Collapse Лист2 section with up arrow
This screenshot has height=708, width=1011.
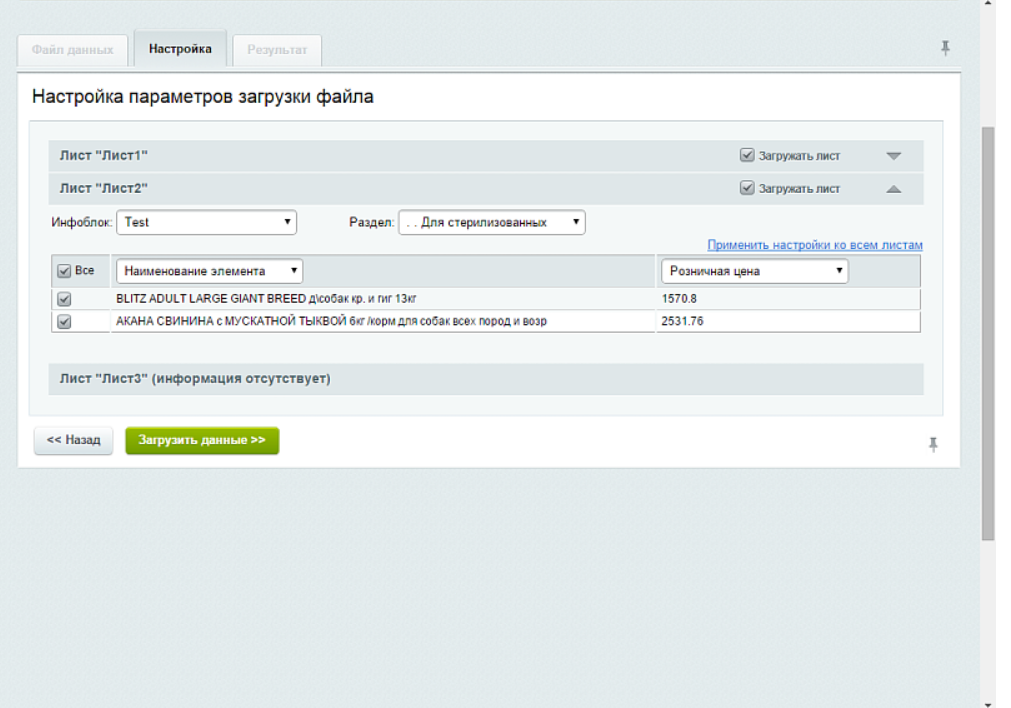[893, 188]
